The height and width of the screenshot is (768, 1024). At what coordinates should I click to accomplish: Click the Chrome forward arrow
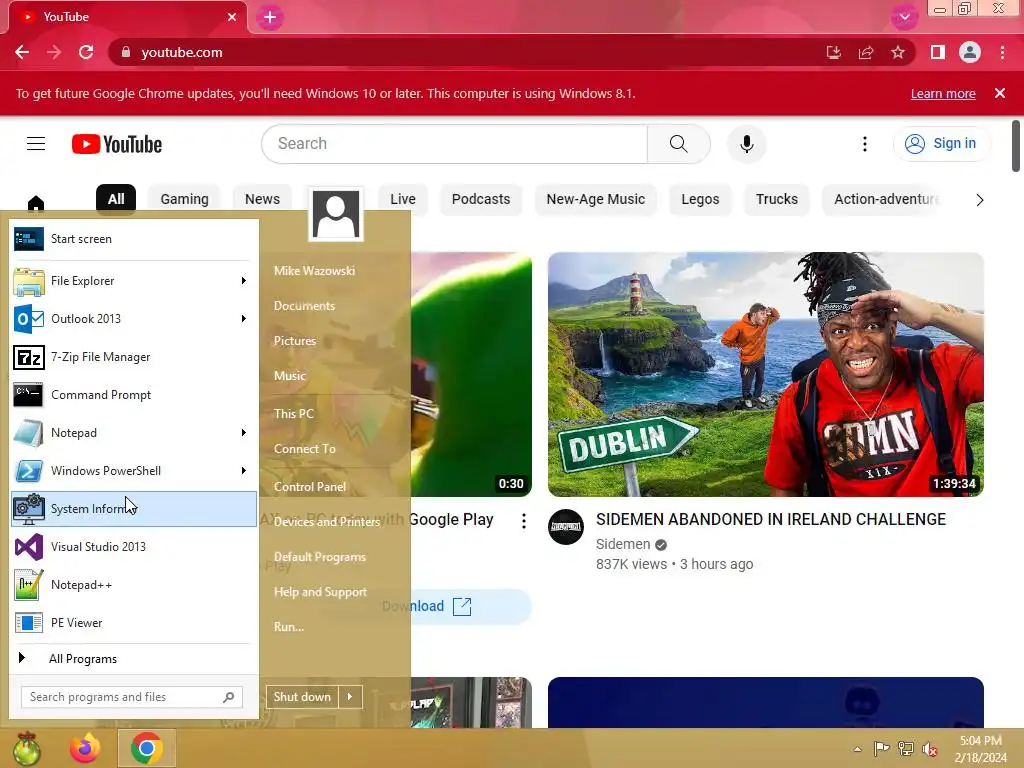point(54,52)
